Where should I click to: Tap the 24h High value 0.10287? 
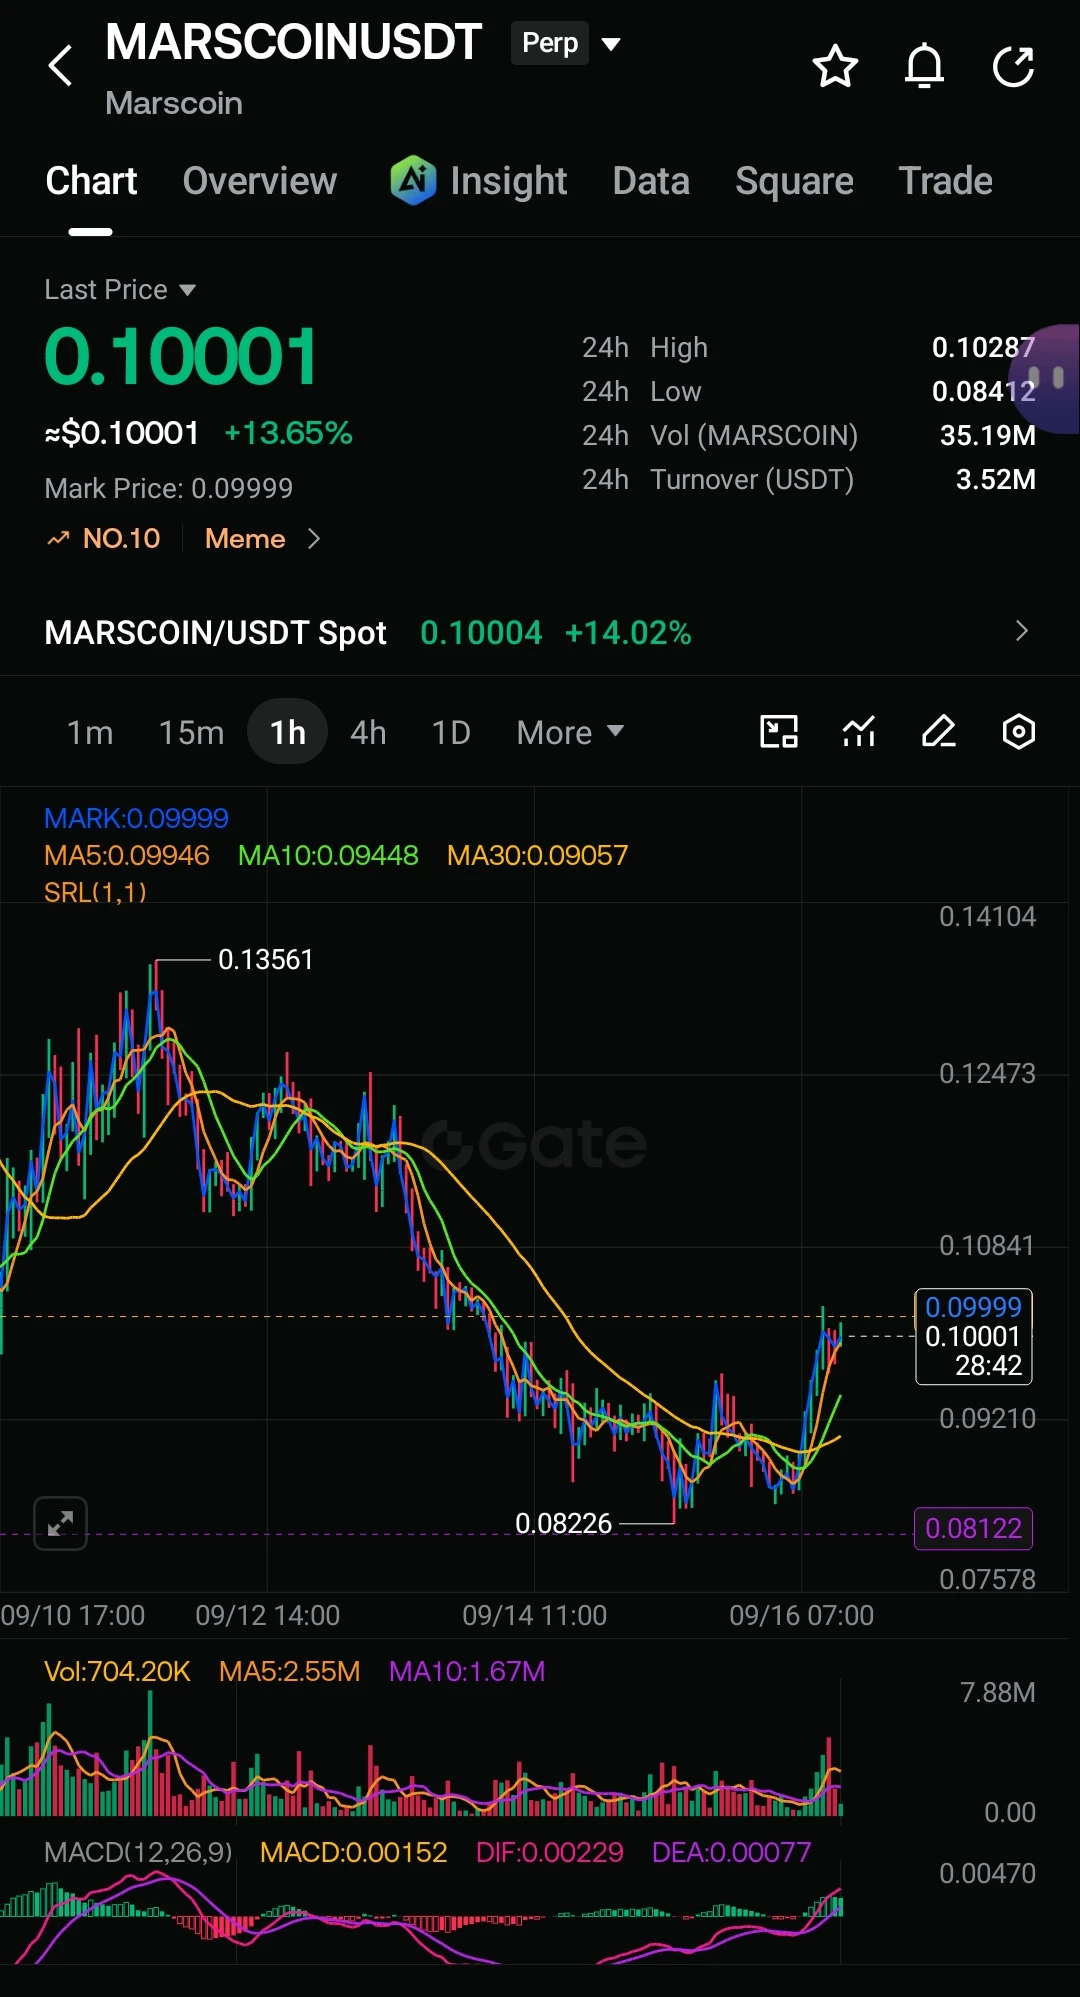[983, 347]
